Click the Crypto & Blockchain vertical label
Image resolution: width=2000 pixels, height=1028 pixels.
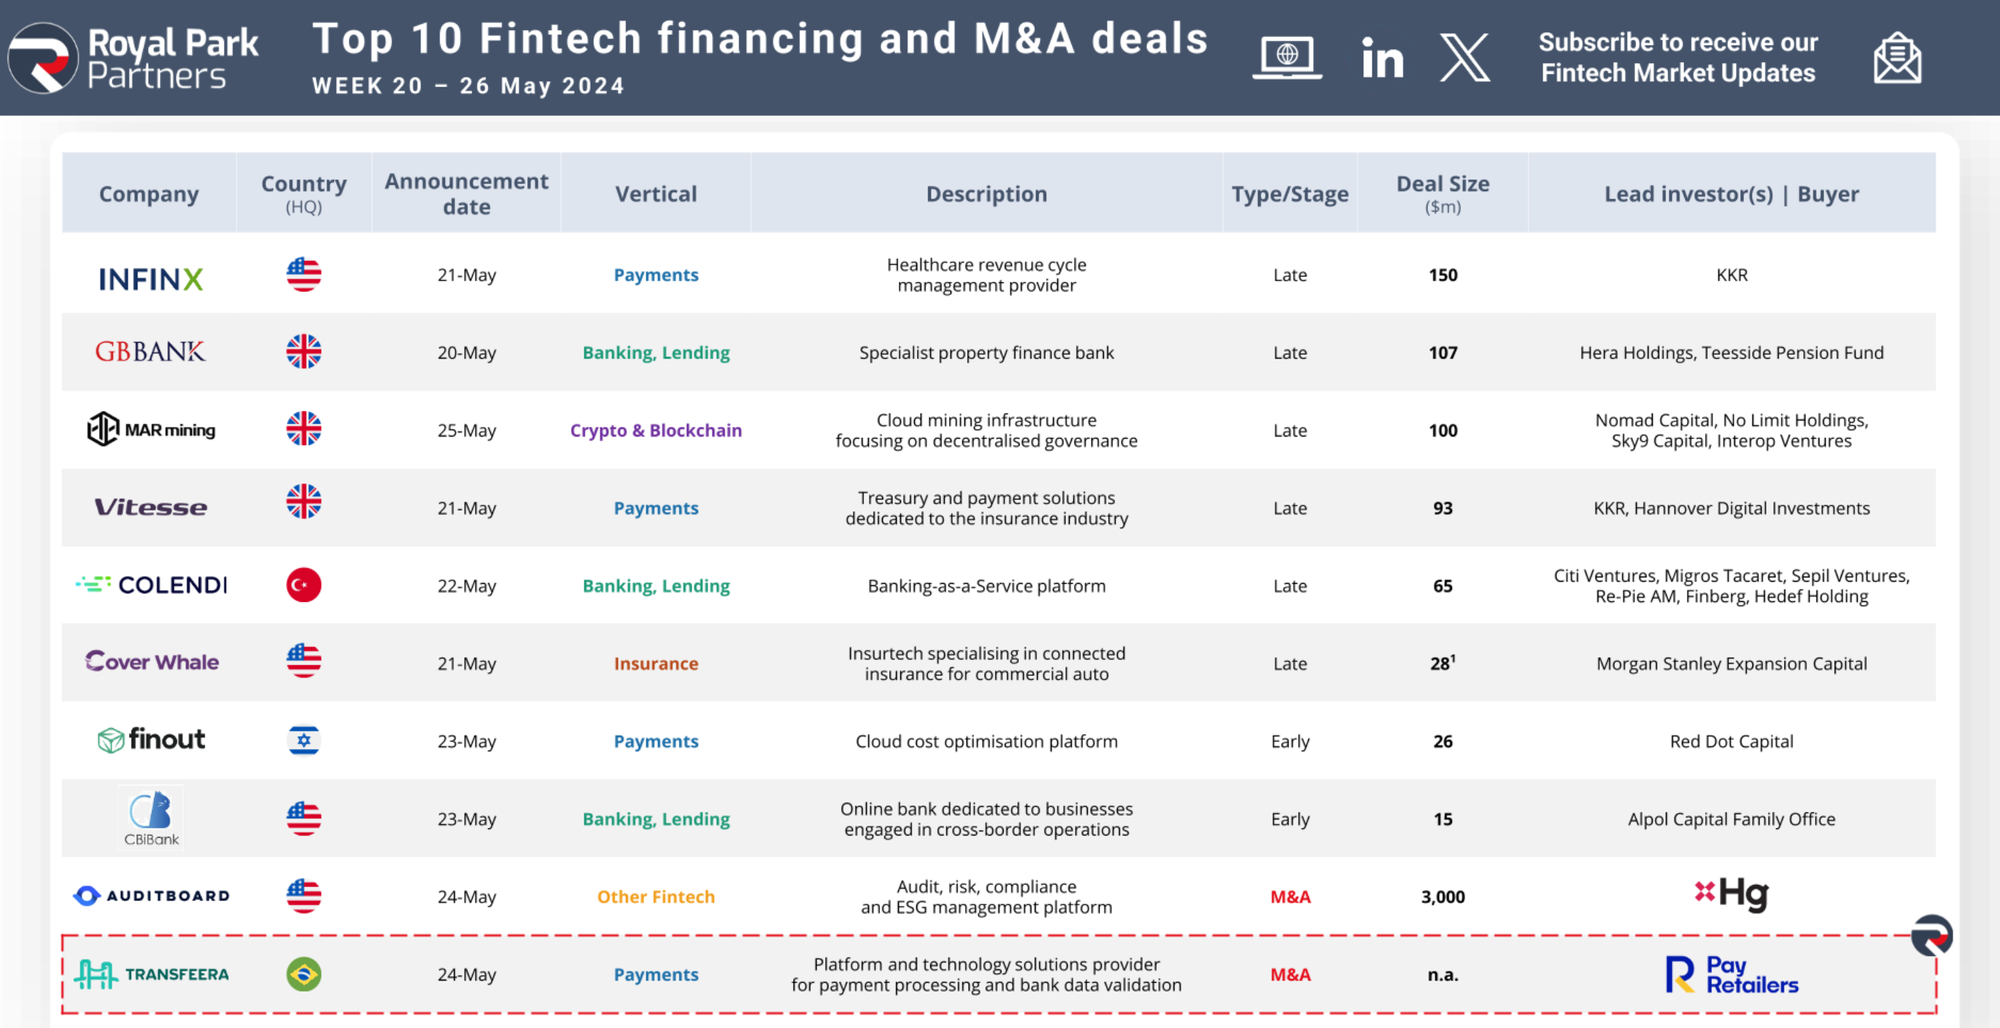656,430
